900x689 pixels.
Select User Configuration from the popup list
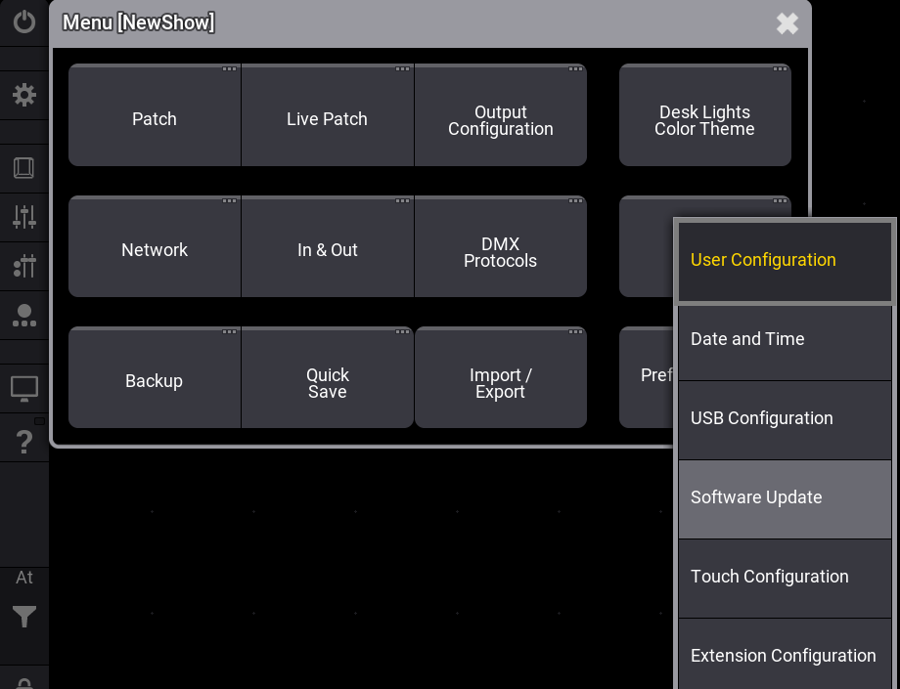pos(784,261)
